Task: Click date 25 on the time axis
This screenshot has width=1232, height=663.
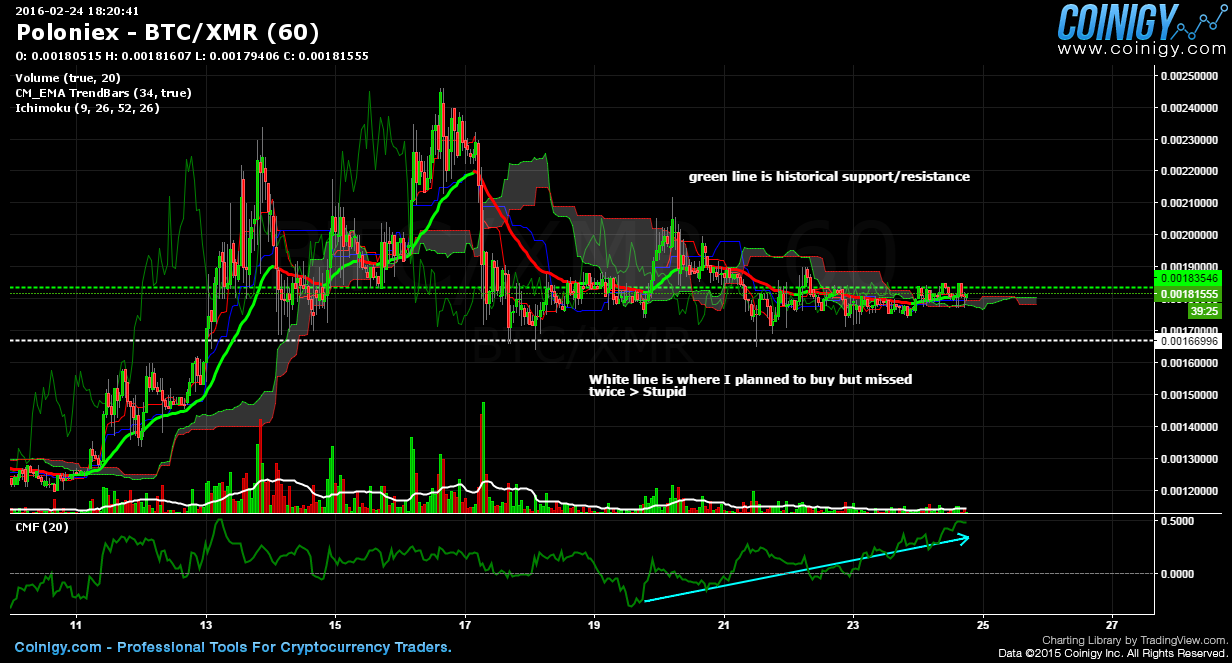Action: point(983,625)
